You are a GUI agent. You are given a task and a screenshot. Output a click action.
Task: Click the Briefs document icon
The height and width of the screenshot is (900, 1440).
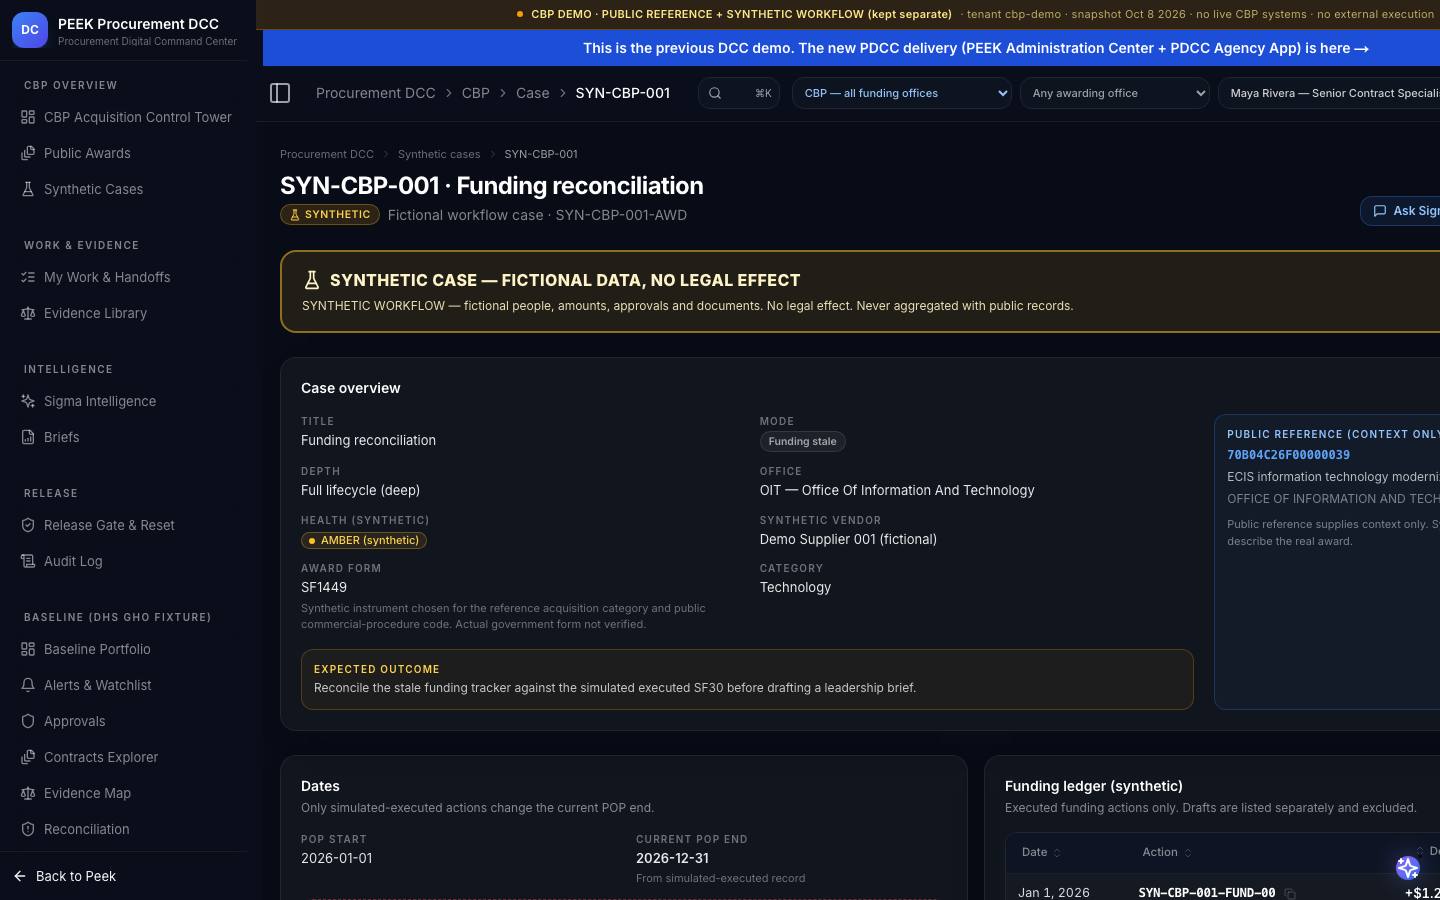click(x=28, y=437)
